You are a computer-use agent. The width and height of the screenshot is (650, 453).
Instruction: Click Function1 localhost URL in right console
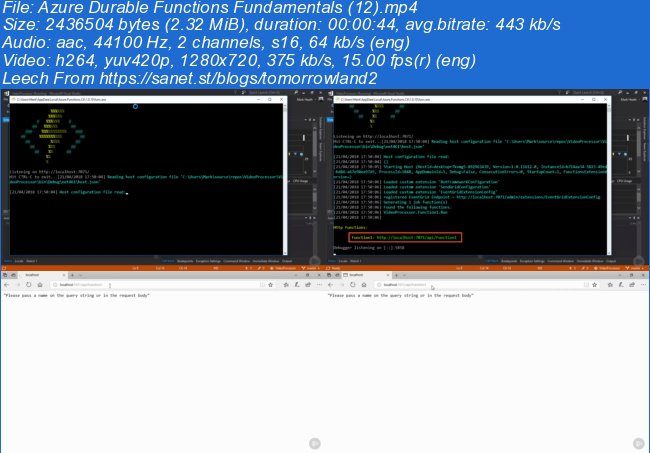(417, 237)
